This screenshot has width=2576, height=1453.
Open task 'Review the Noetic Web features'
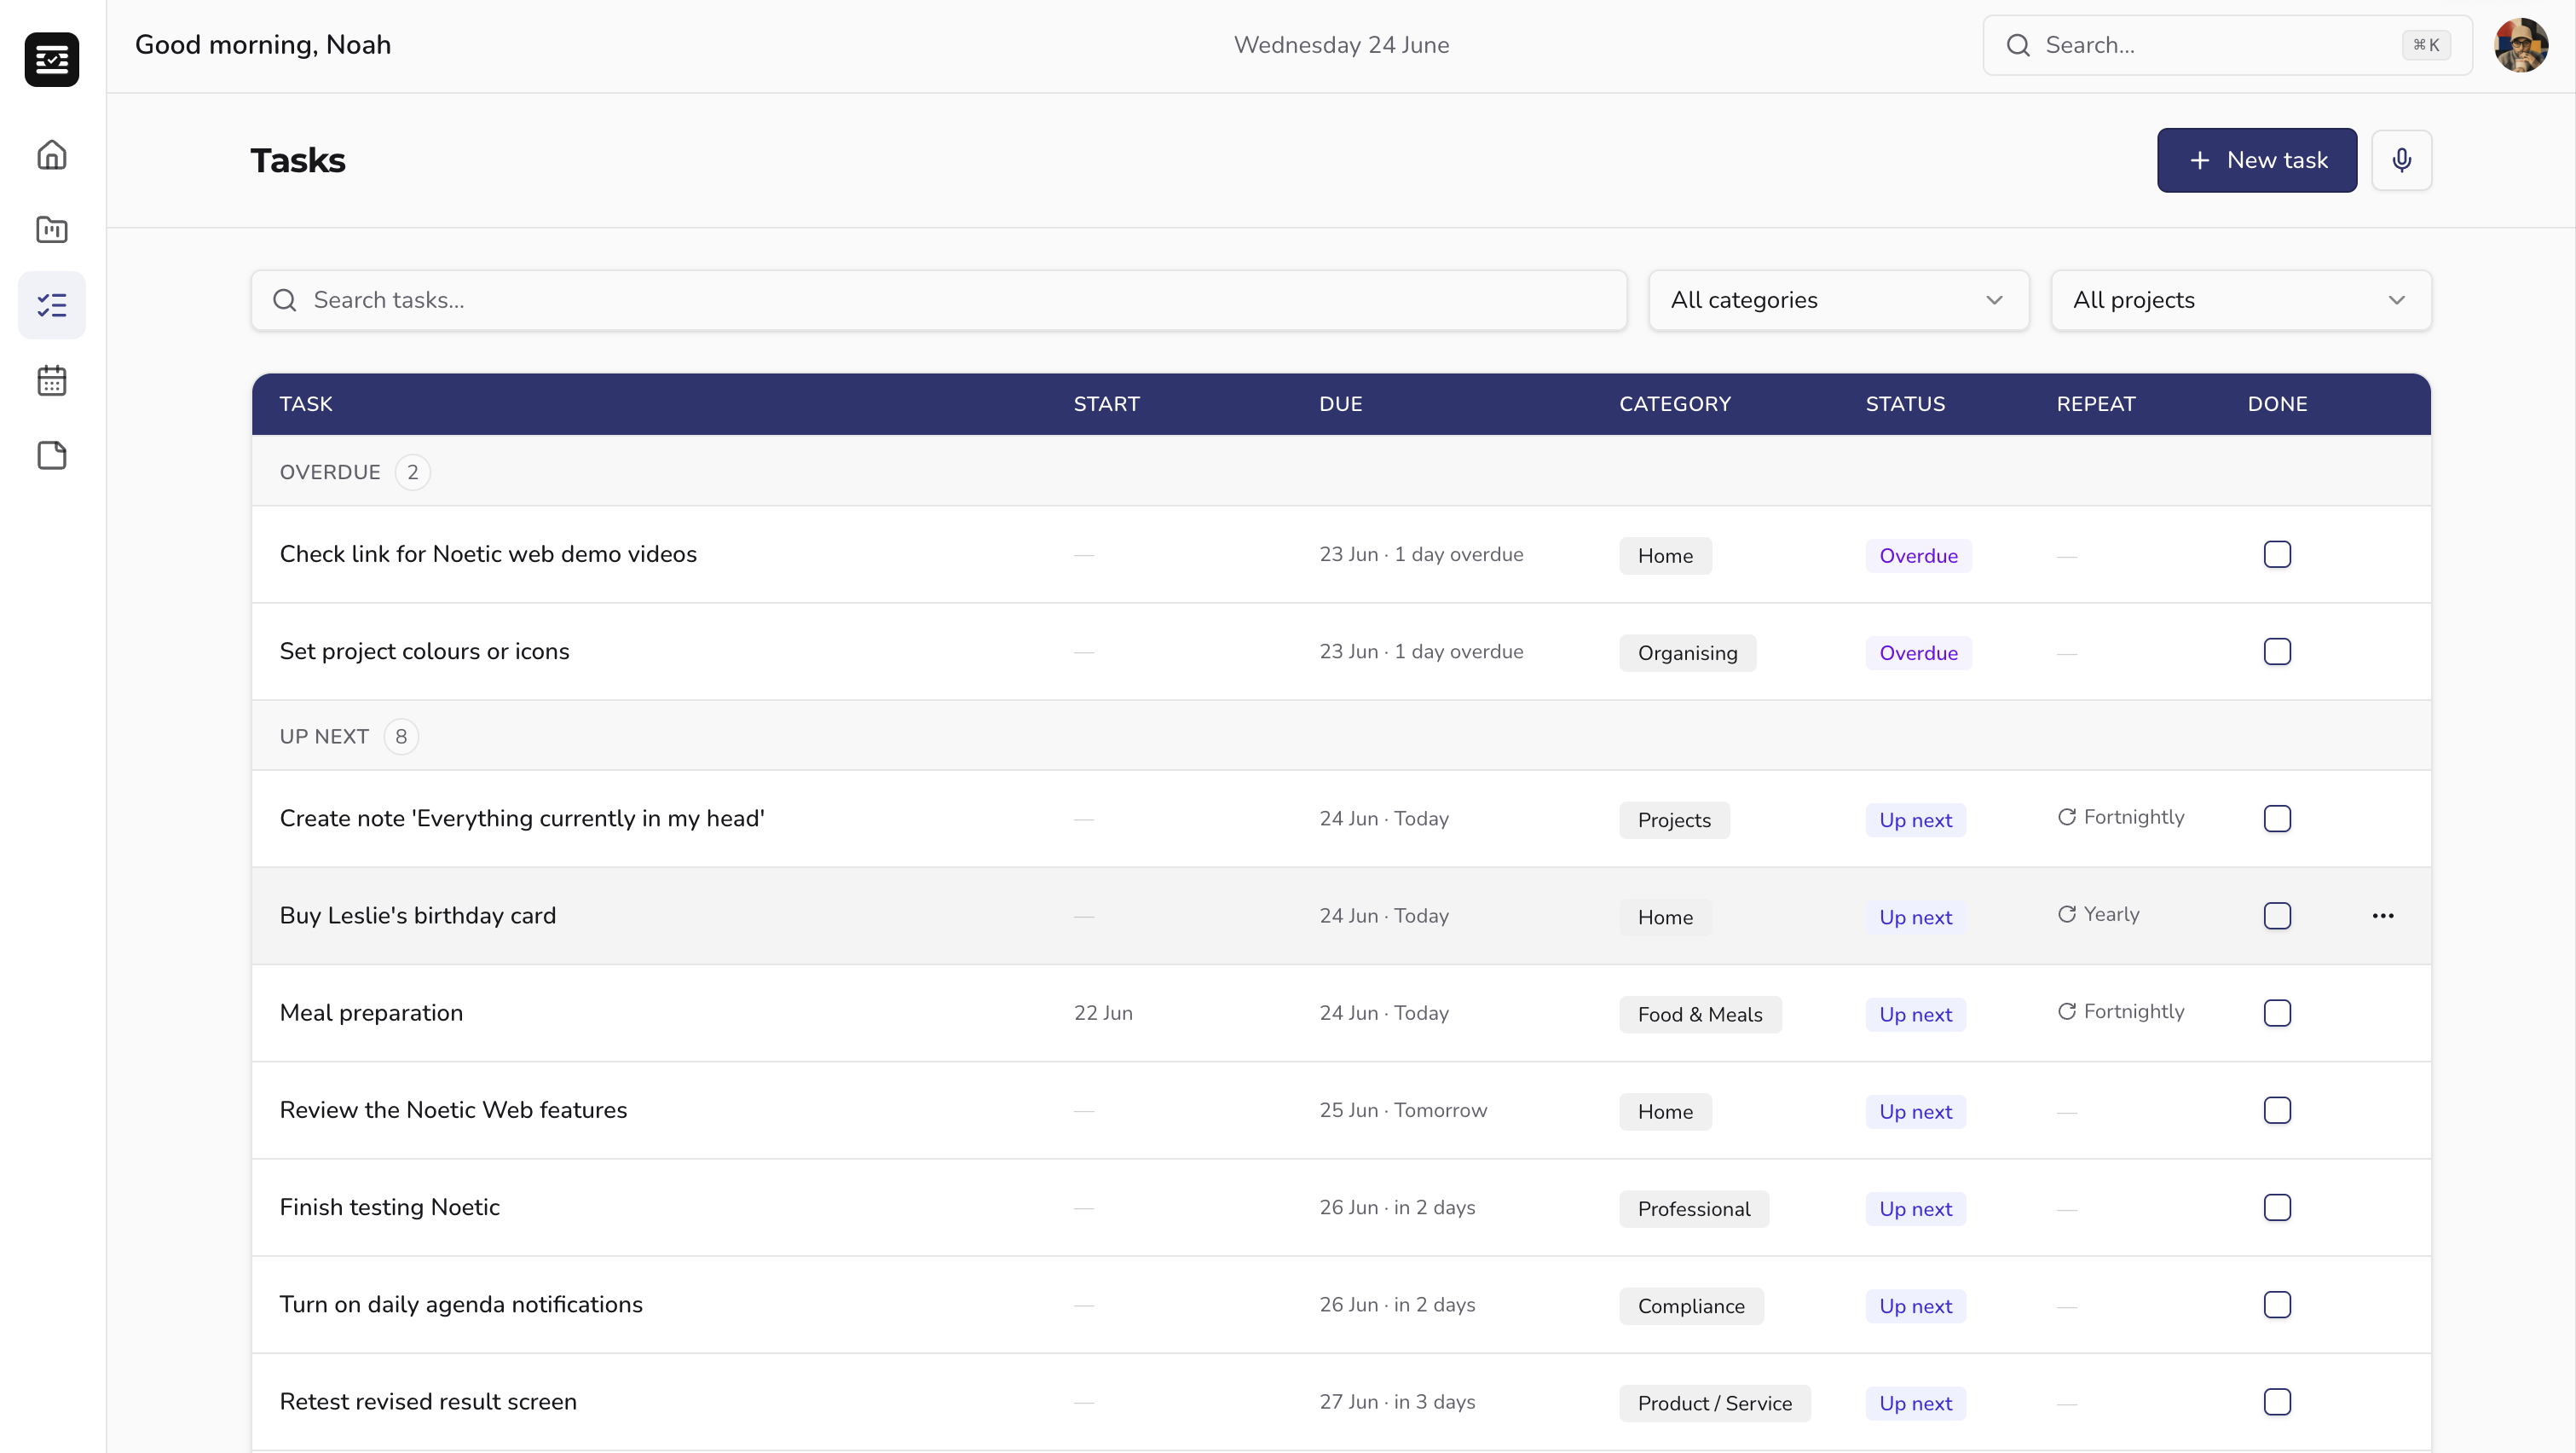tap(453, 1110)
